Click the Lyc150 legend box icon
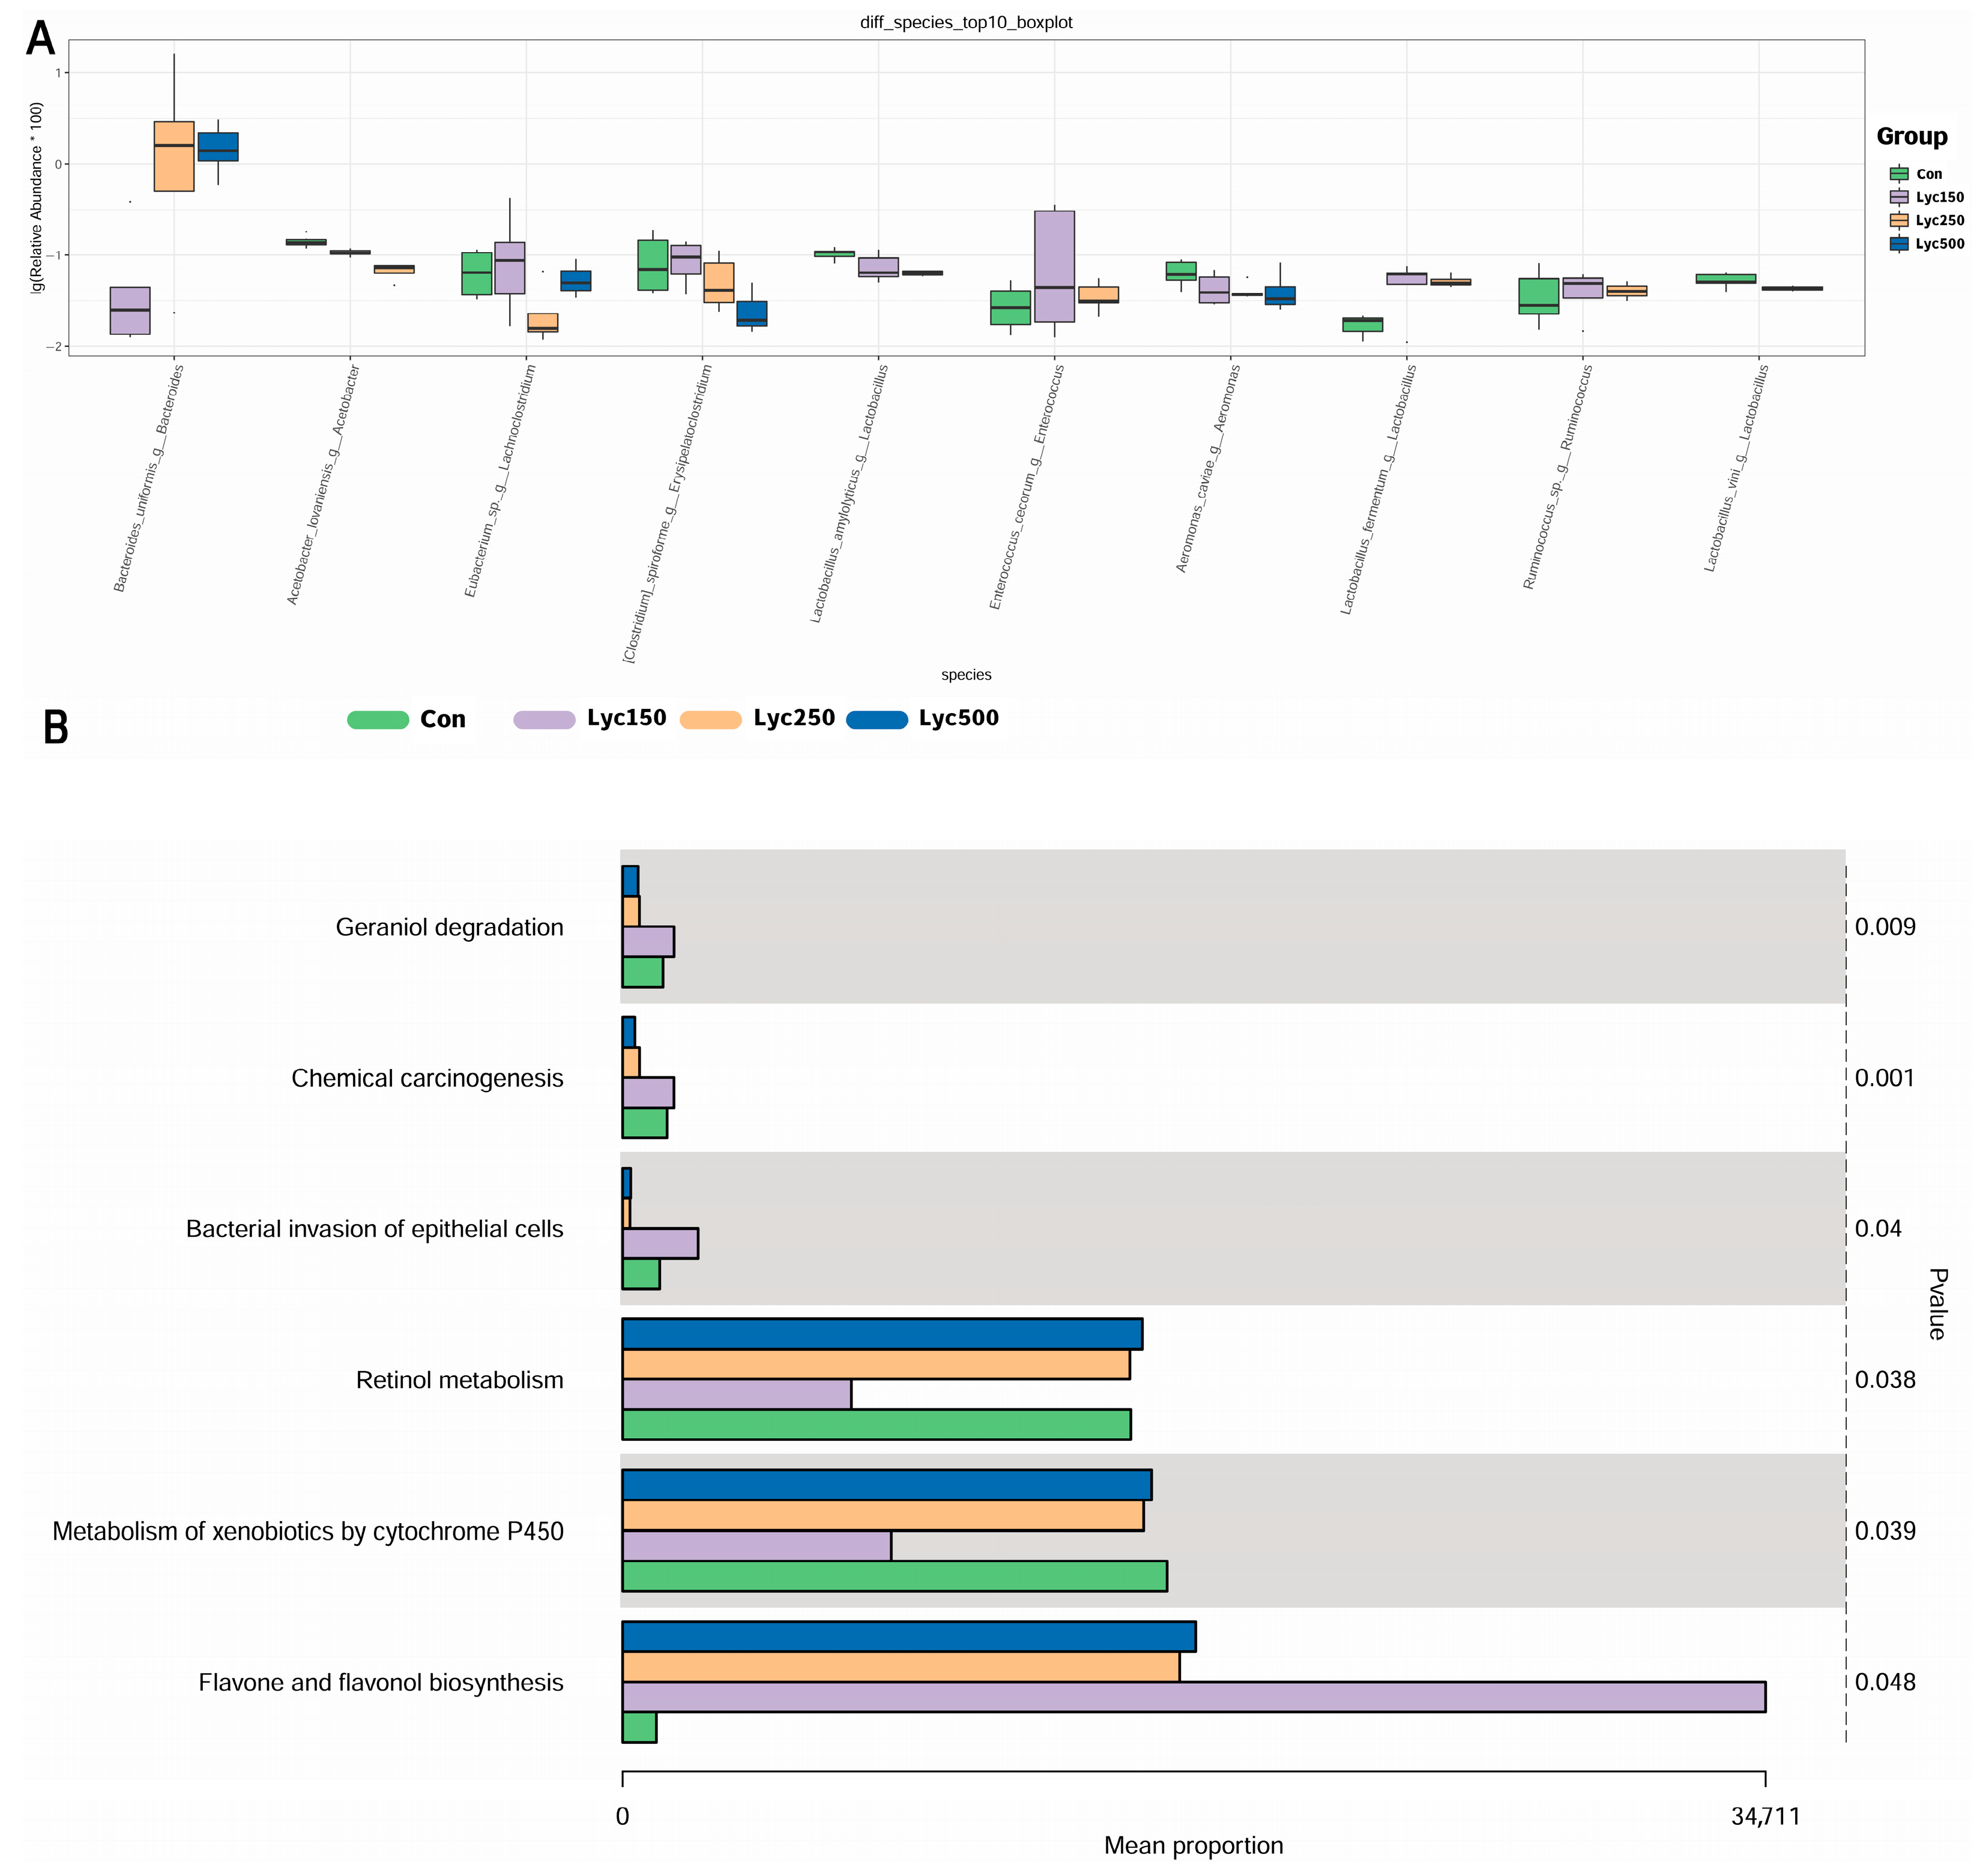This screenshot has width=1977, height=1876. 1898,197
